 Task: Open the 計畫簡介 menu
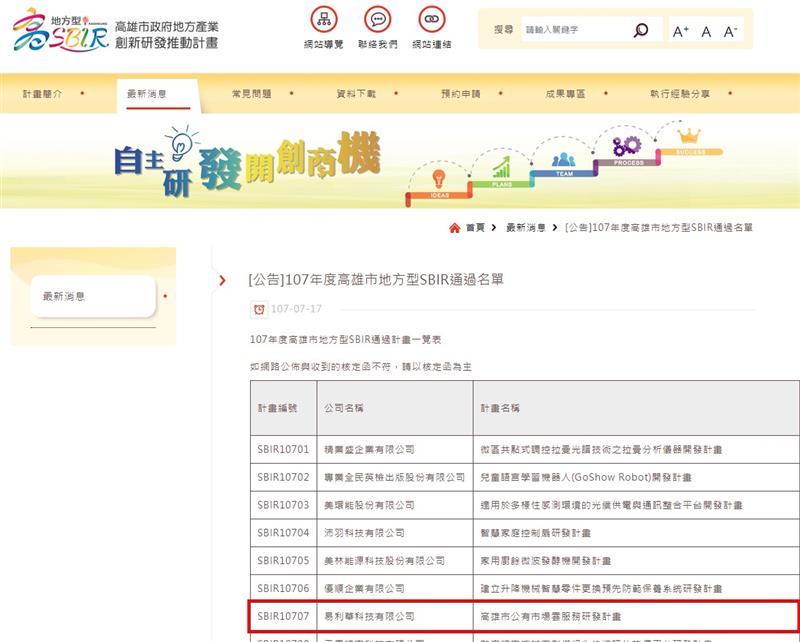[x=42, y=94]
